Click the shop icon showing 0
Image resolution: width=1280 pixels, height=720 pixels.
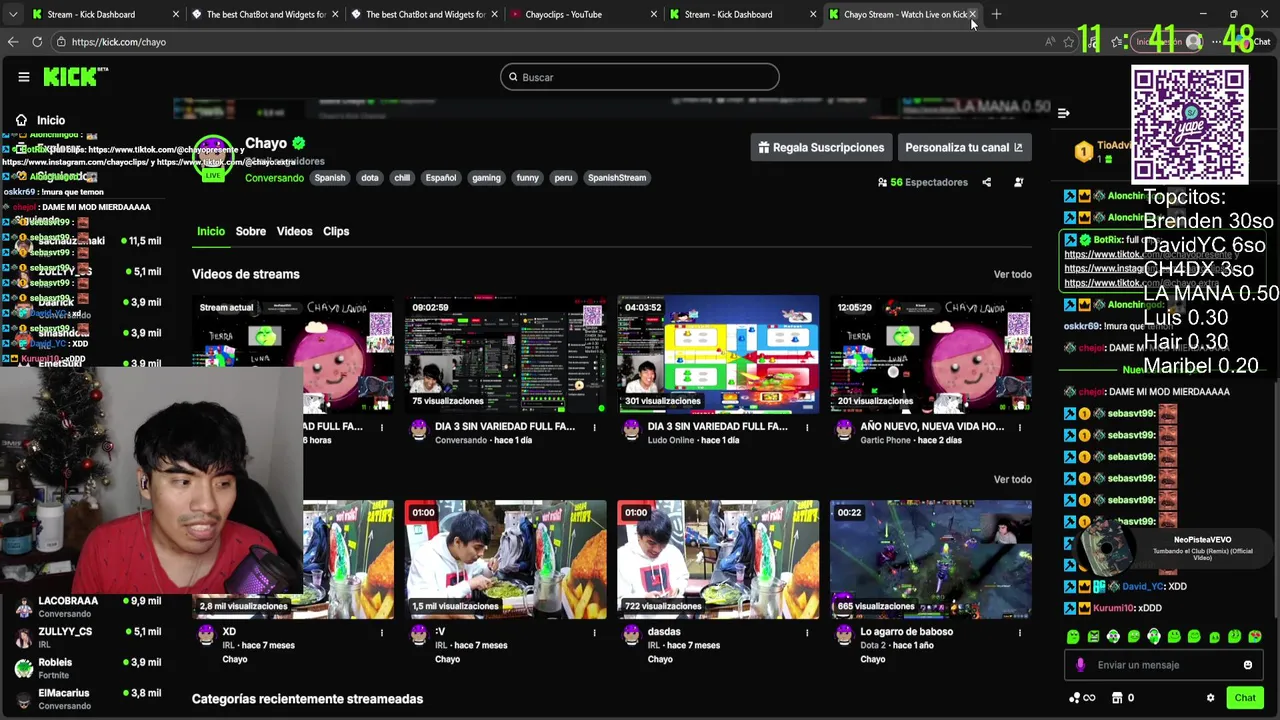pyautogui.click(x=1124, y=698)
